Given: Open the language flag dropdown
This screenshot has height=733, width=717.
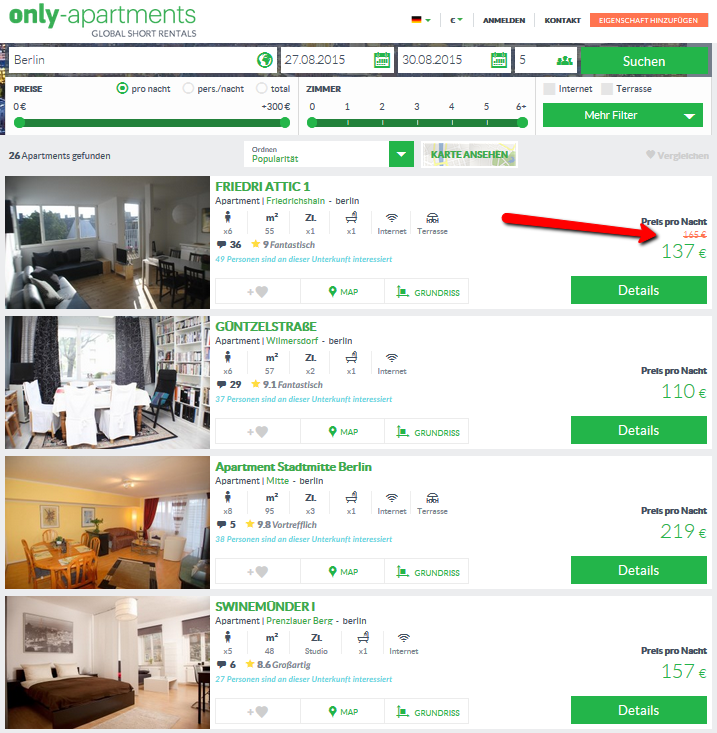Looking at the screenshot, I should tap(421, 20).
